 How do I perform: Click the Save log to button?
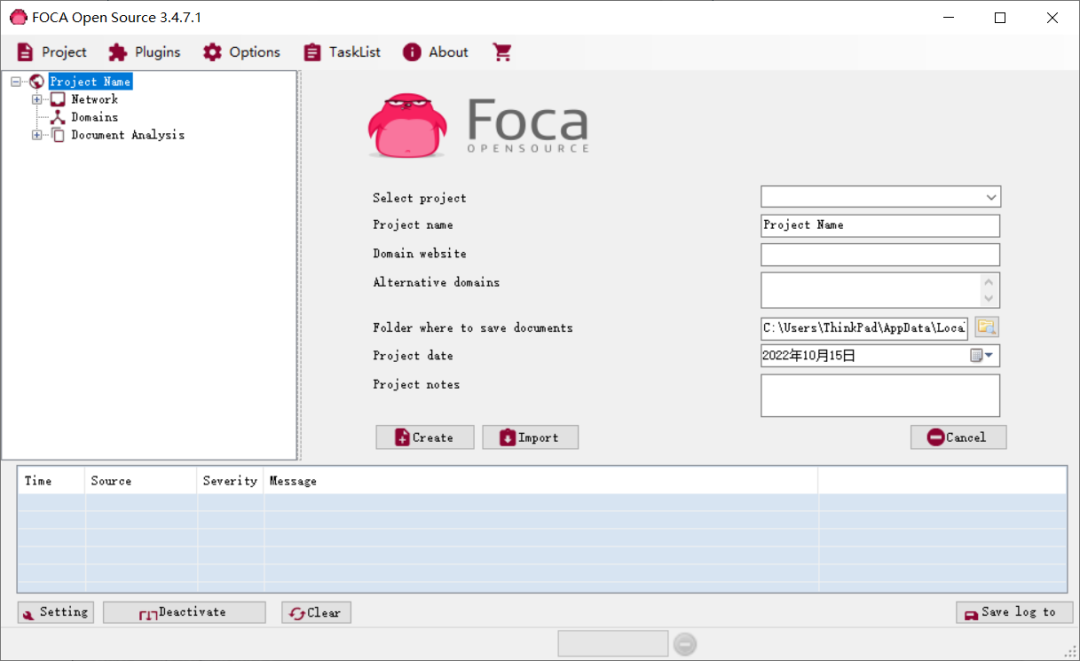(1014, 612)
